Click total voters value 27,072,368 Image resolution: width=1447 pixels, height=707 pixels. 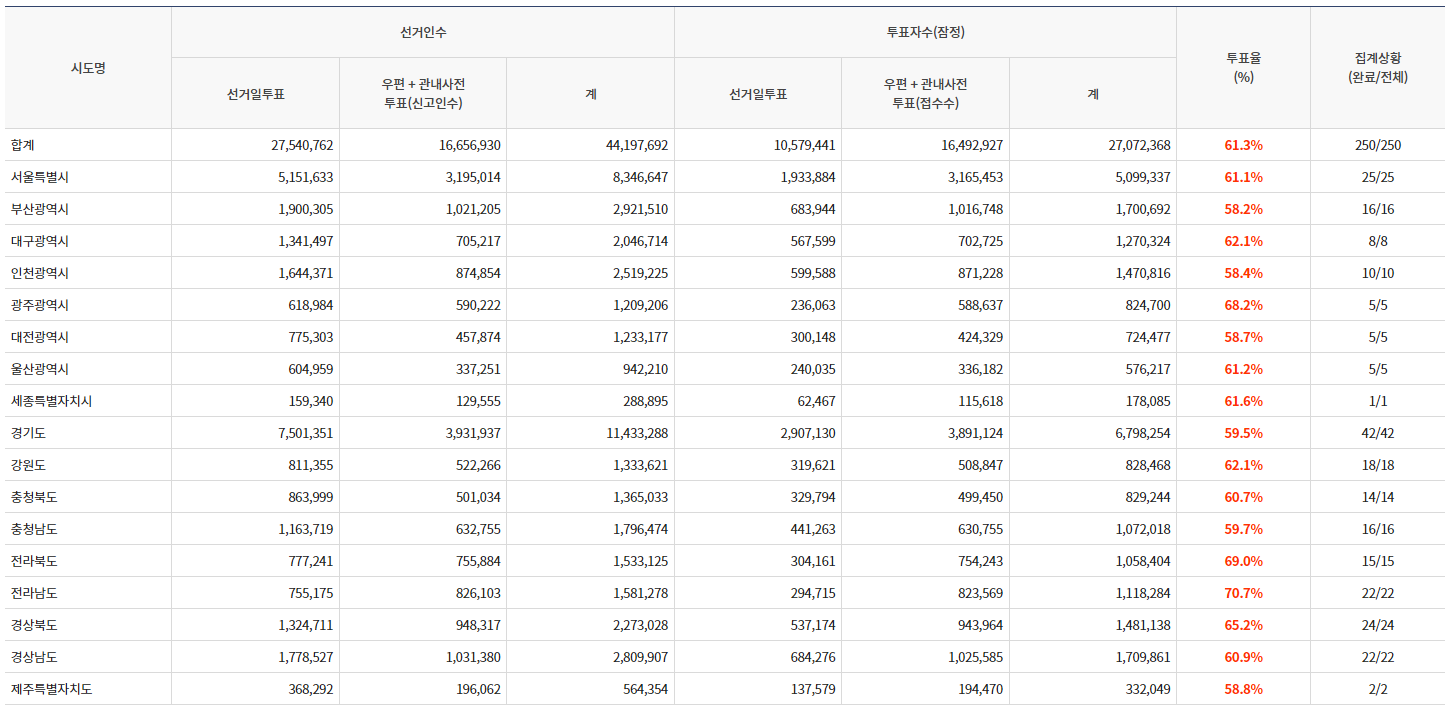pos(1138,145)
